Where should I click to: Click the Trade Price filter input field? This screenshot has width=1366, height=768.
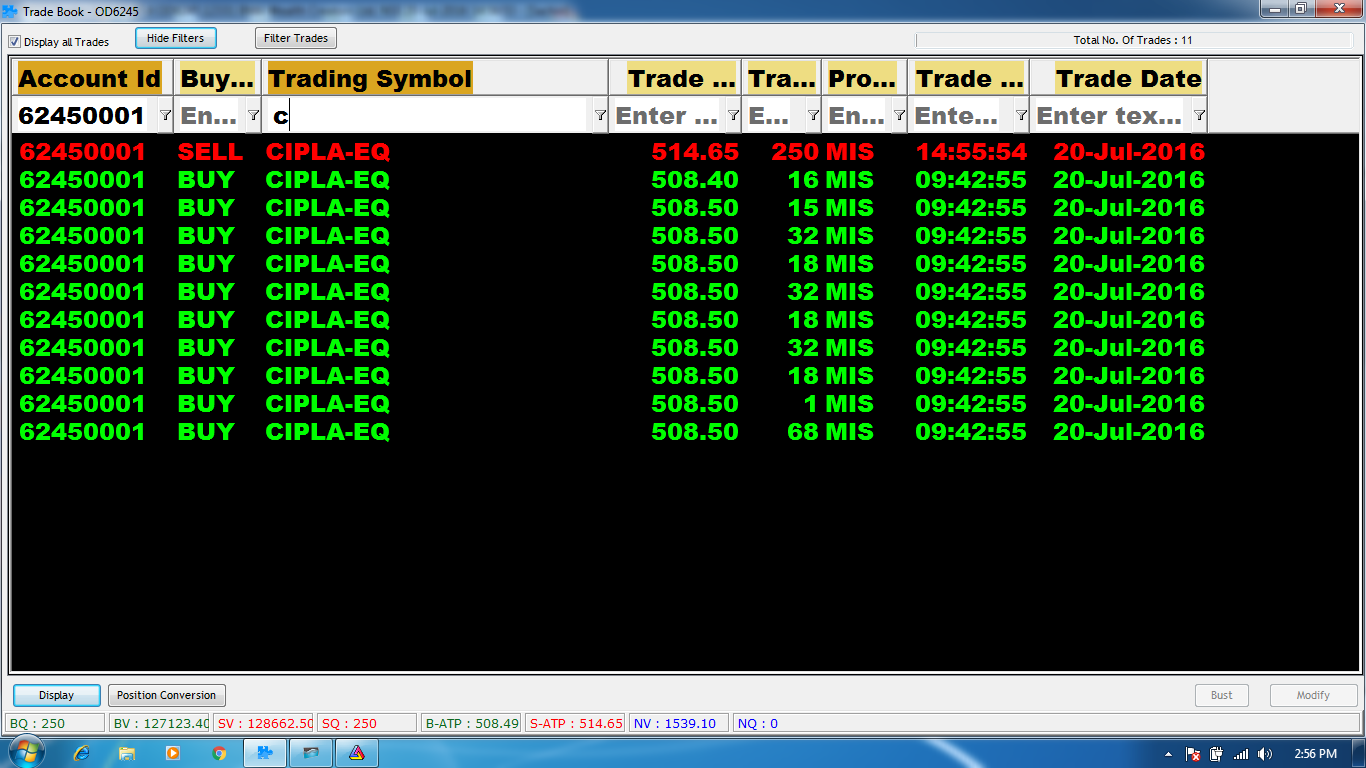pyautogui.click(x=667, y=116)
